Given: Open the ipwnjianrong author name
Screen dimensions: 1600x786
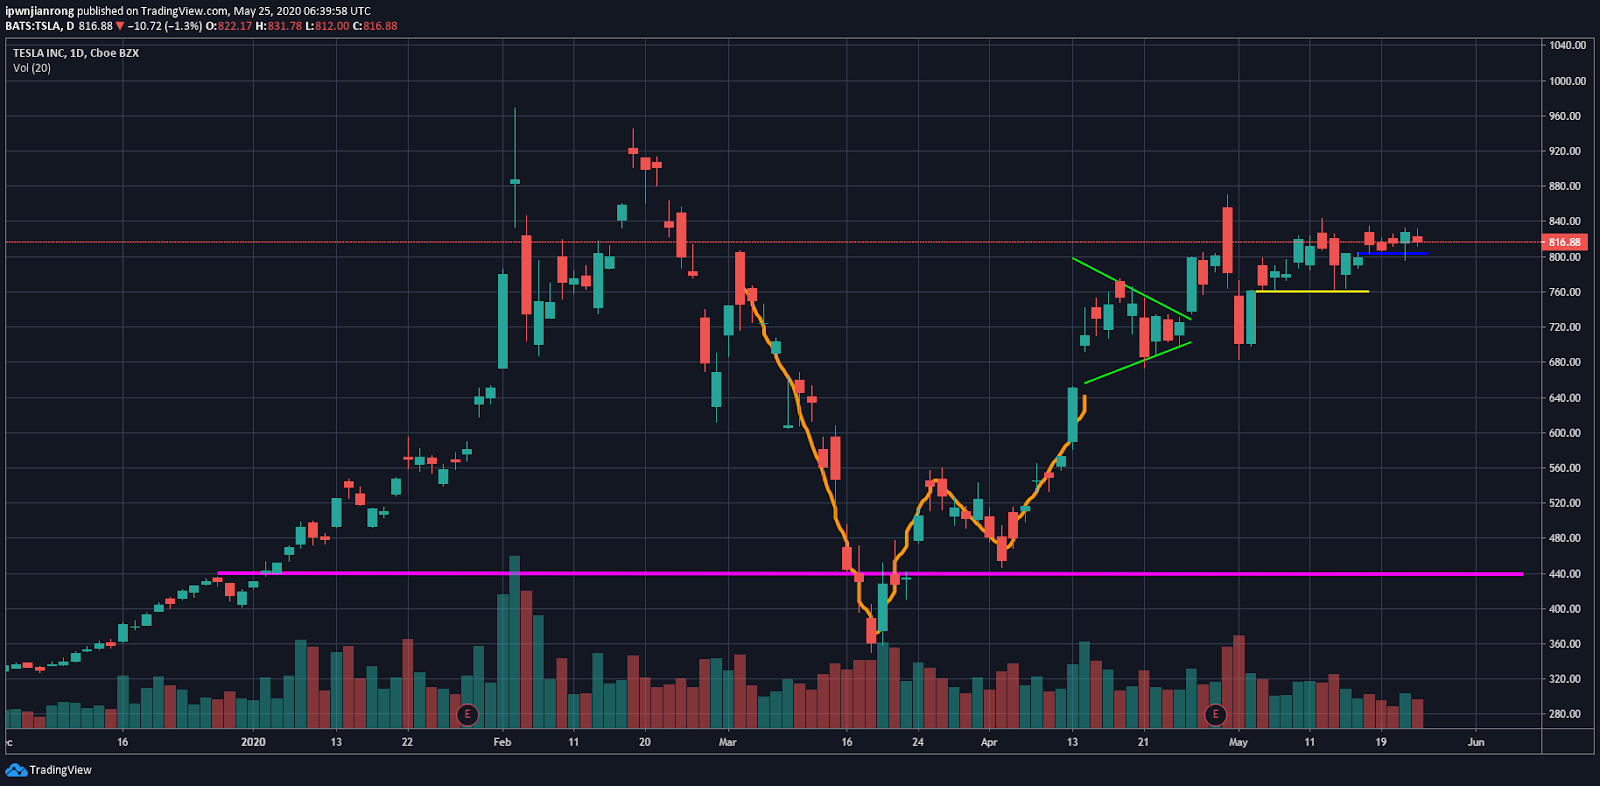Looking at the screenshot, I should tap(39, 11).
